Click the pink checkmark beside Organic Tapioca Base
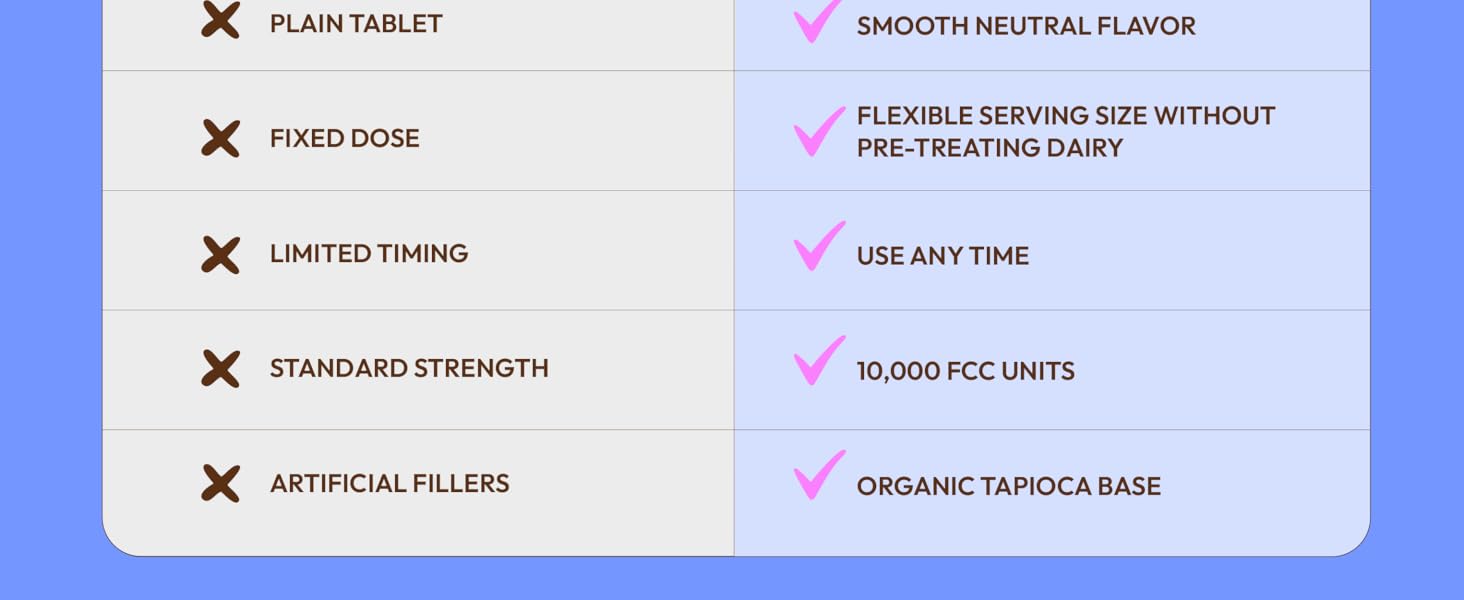This screenshot has width=1464, height=600. click(x=818, y=475)
